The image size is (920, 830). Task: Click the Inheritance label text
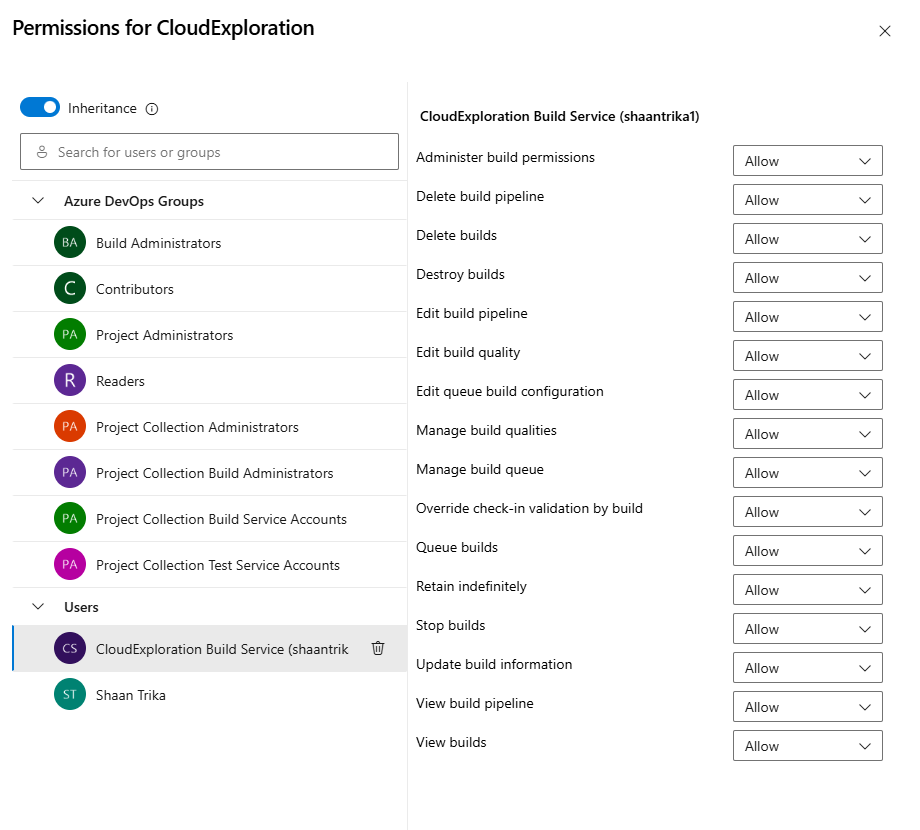(102, 109)
